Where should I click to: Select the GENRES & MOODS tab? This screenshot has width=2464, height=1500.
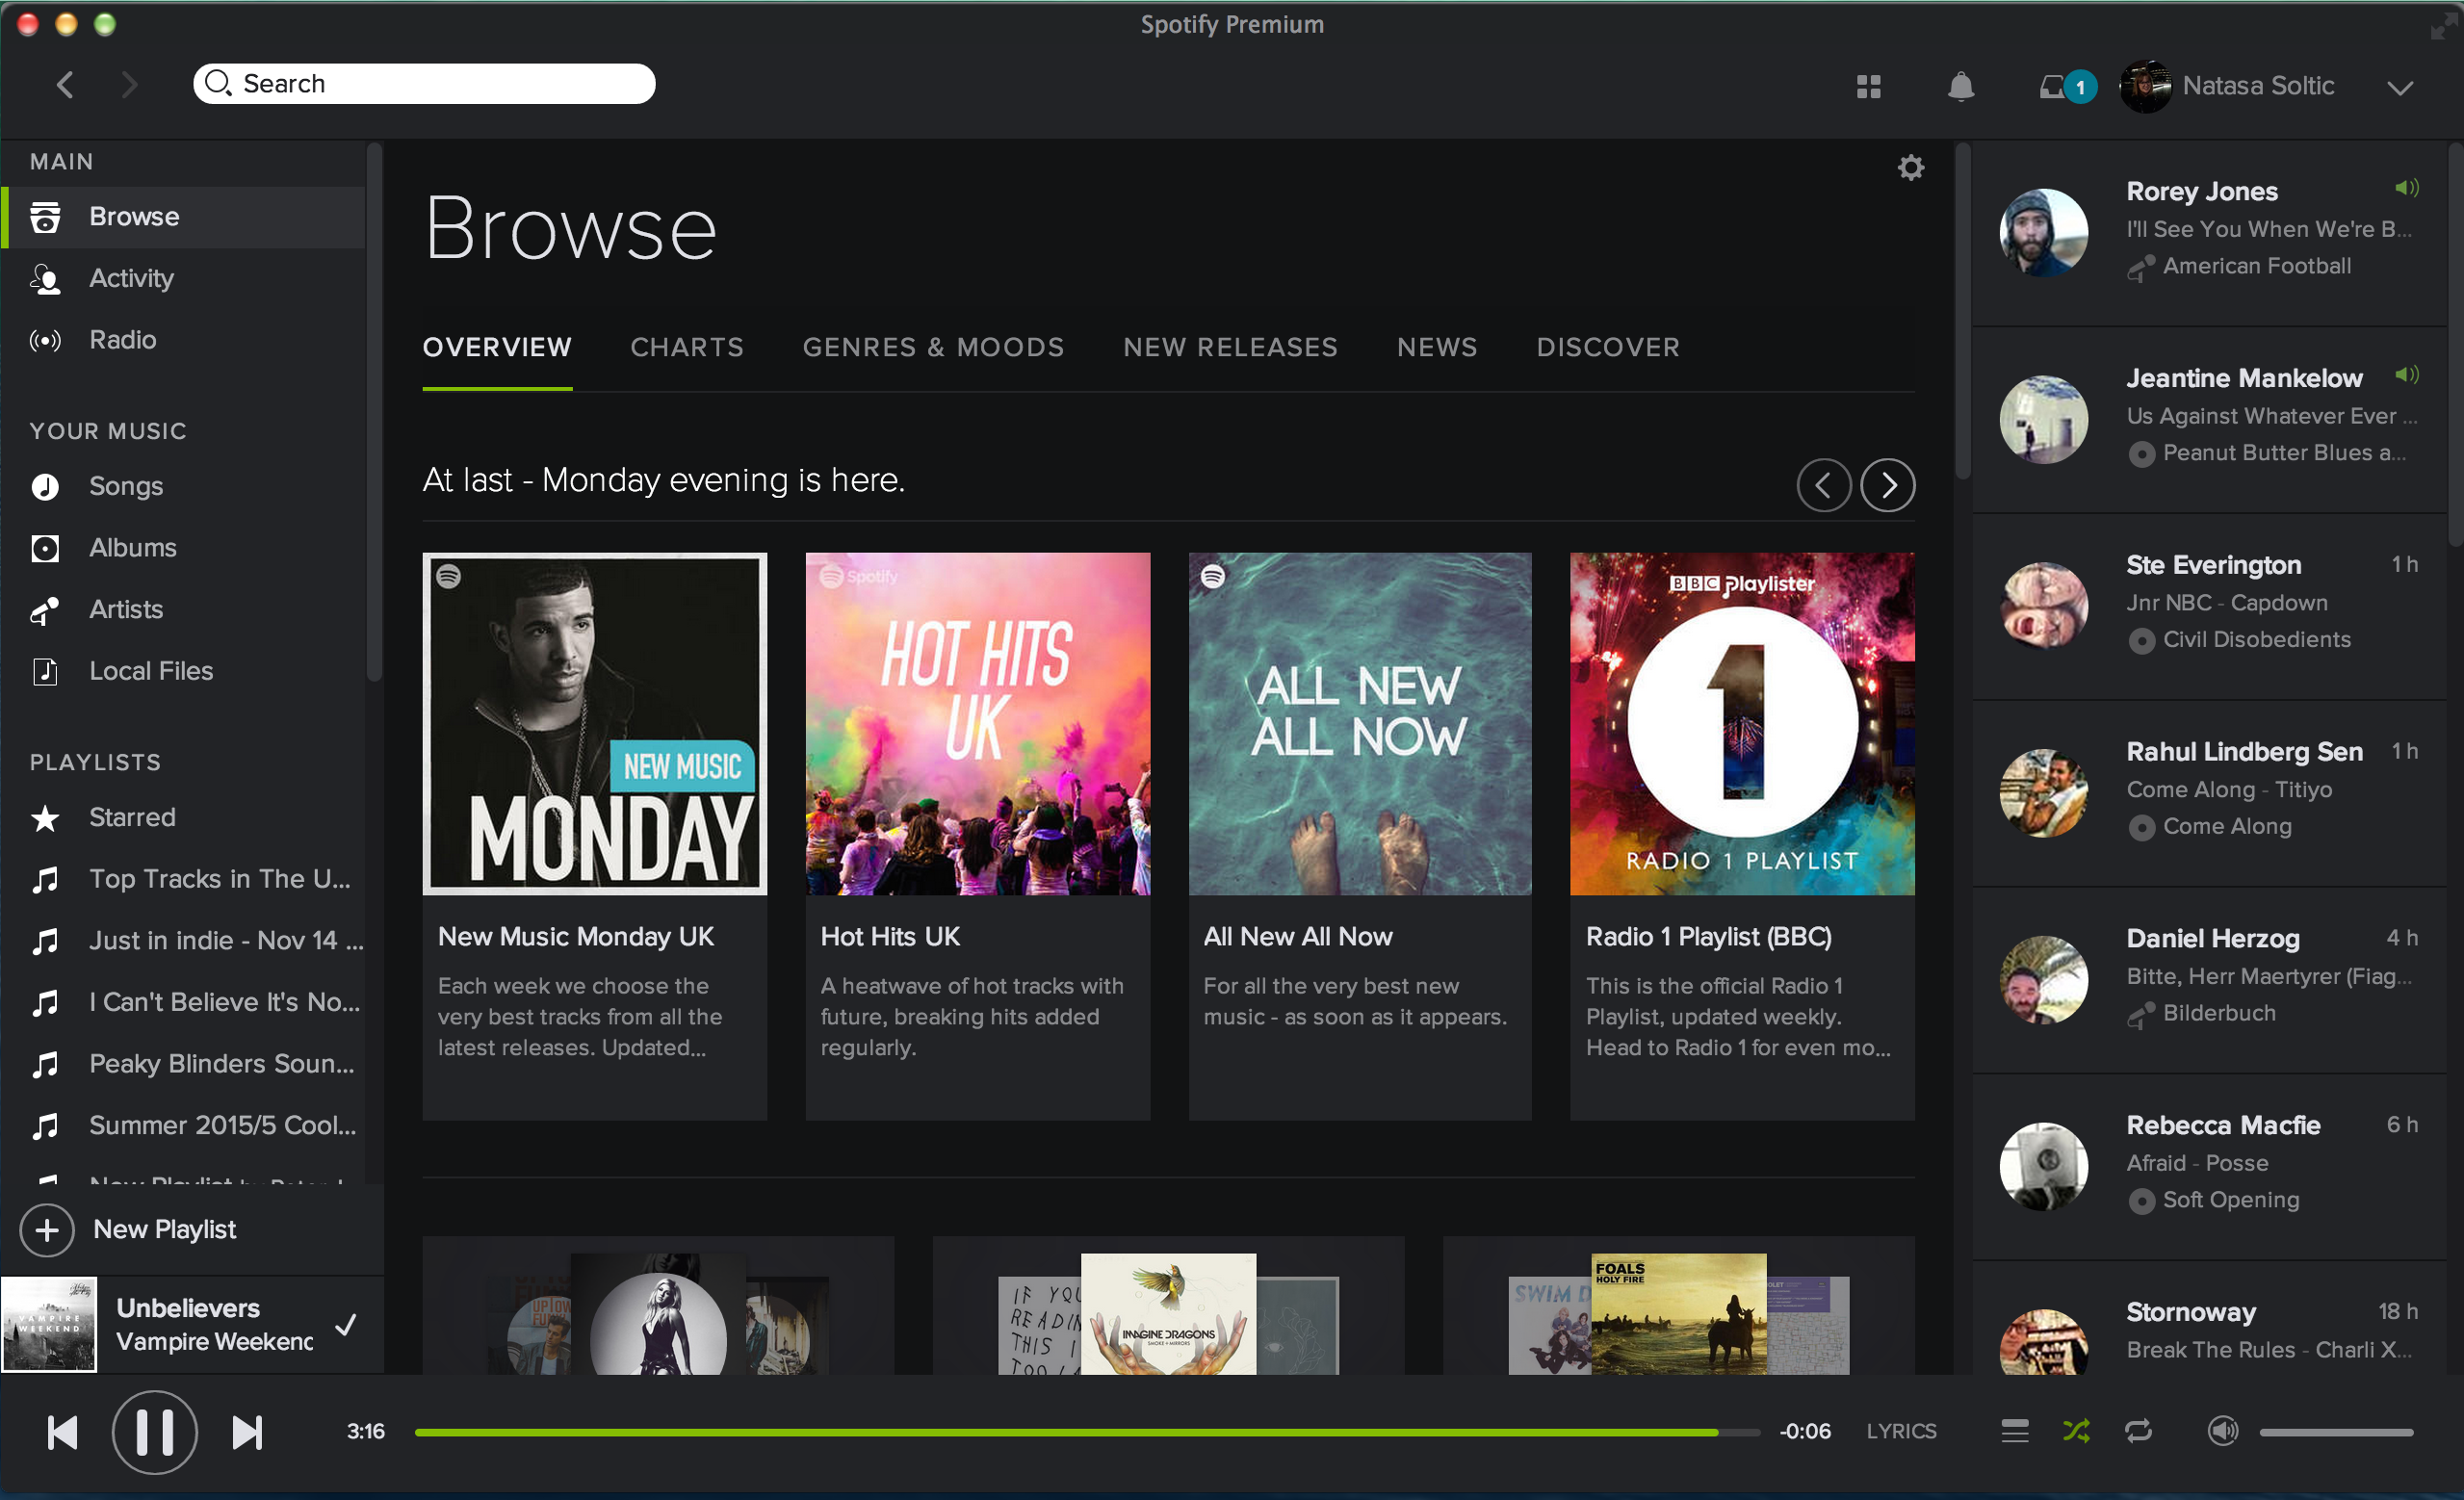935,347
